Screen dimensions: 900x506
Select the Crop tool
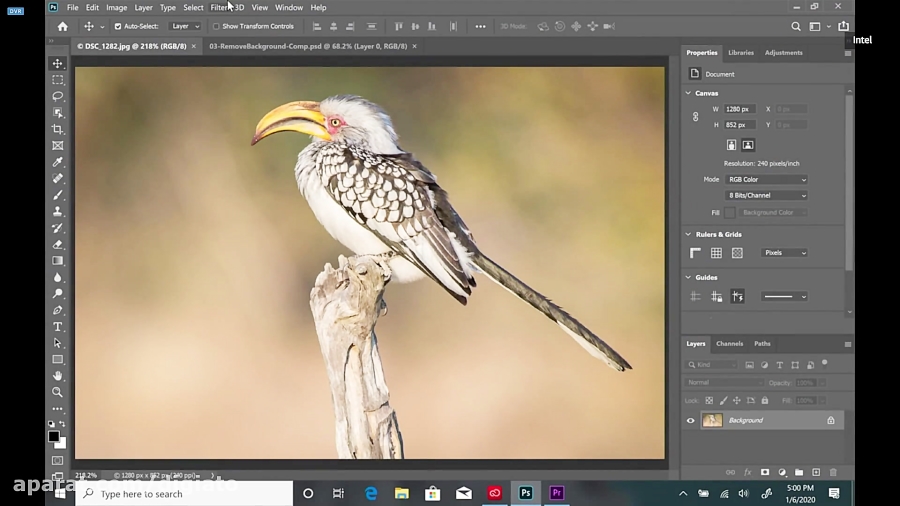click(58, 129)
